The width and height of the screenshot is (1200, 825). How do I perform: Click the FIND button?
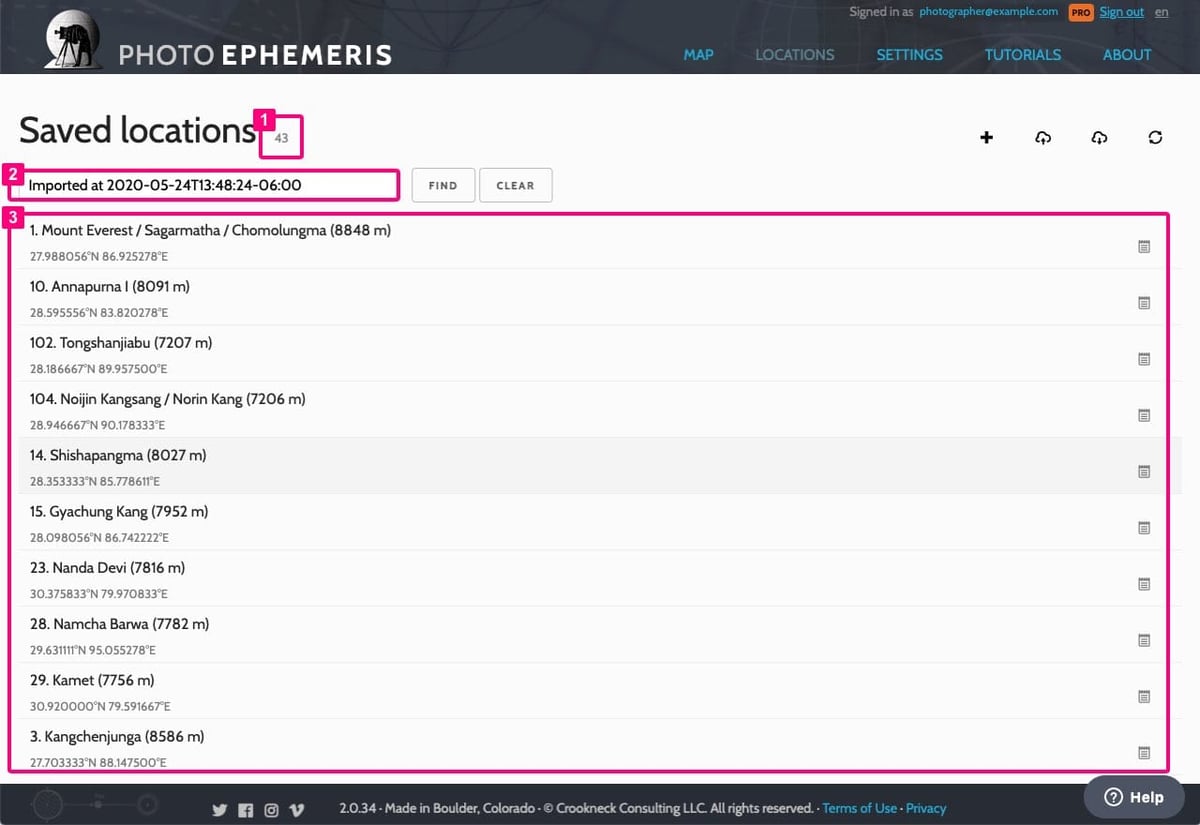[443, 186]
